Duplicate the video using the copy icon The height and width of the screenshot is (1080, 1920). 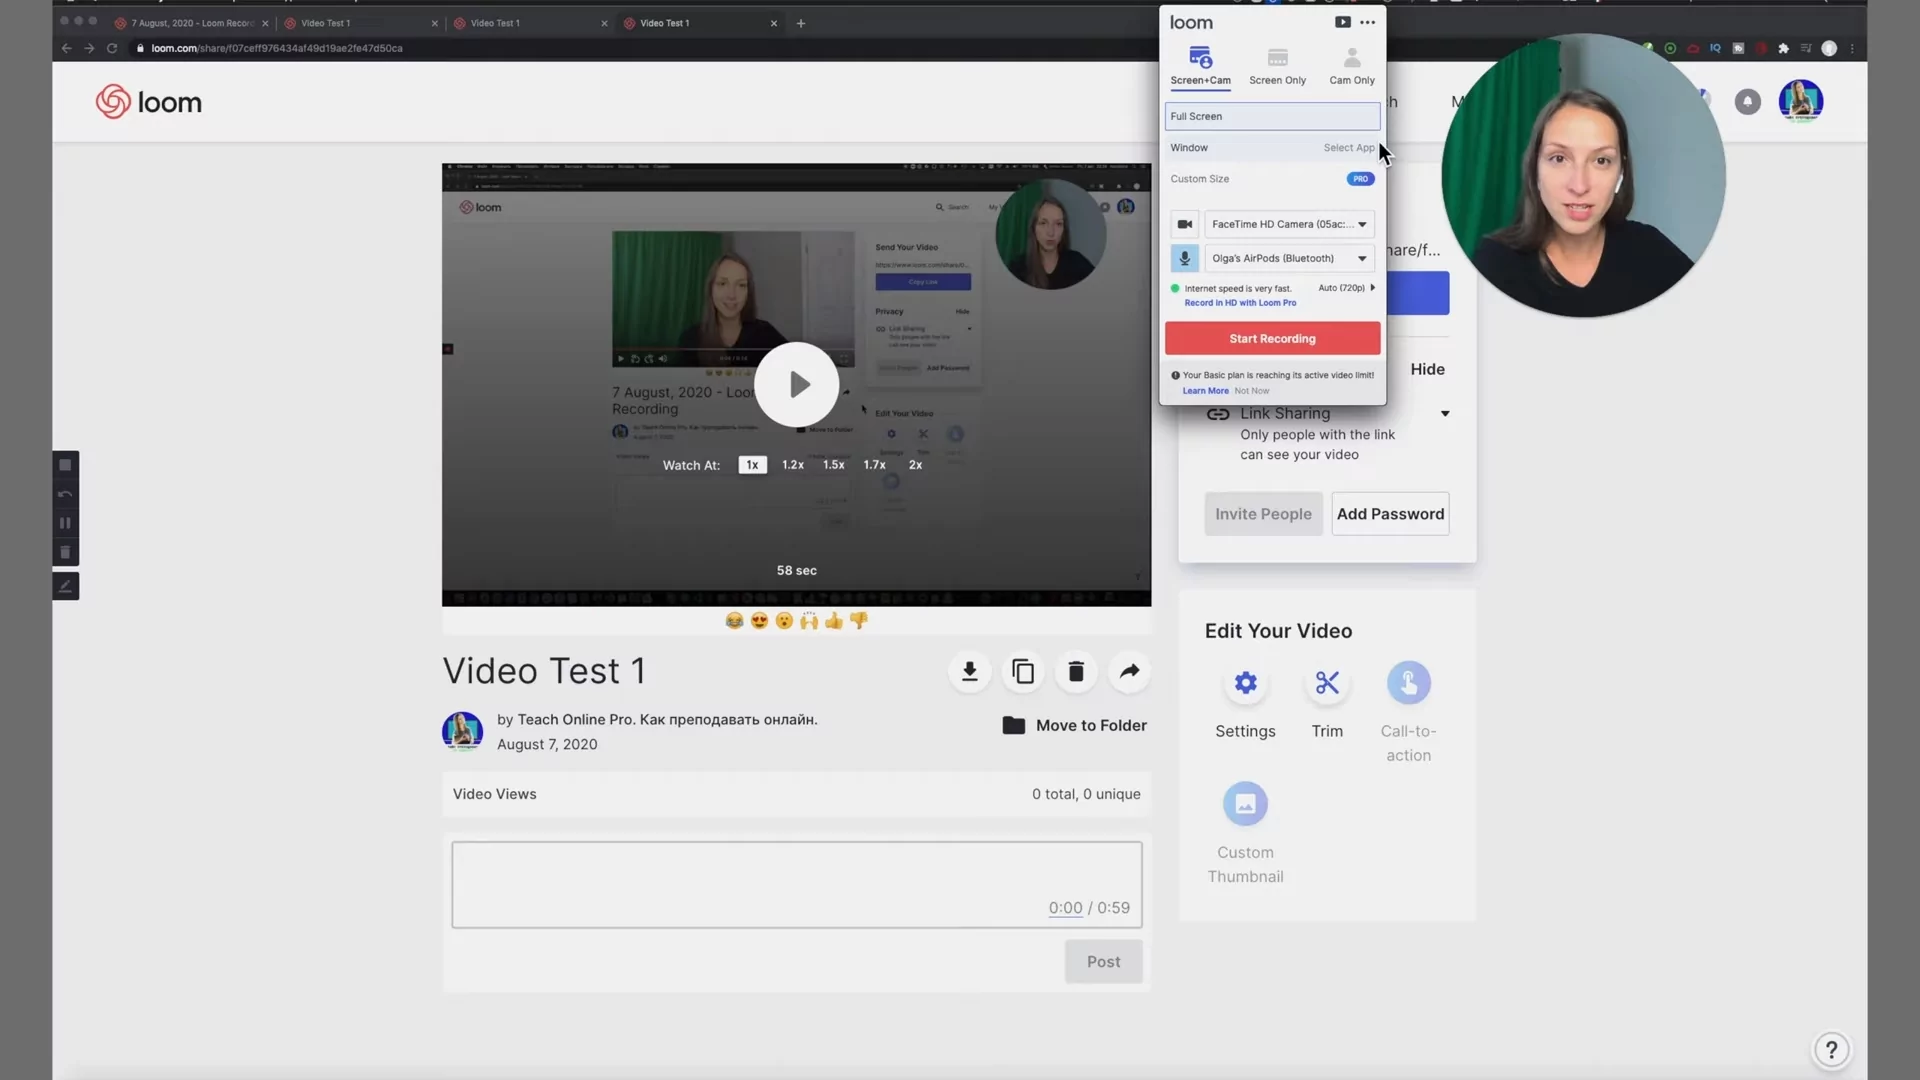[x=1023, y=672]
